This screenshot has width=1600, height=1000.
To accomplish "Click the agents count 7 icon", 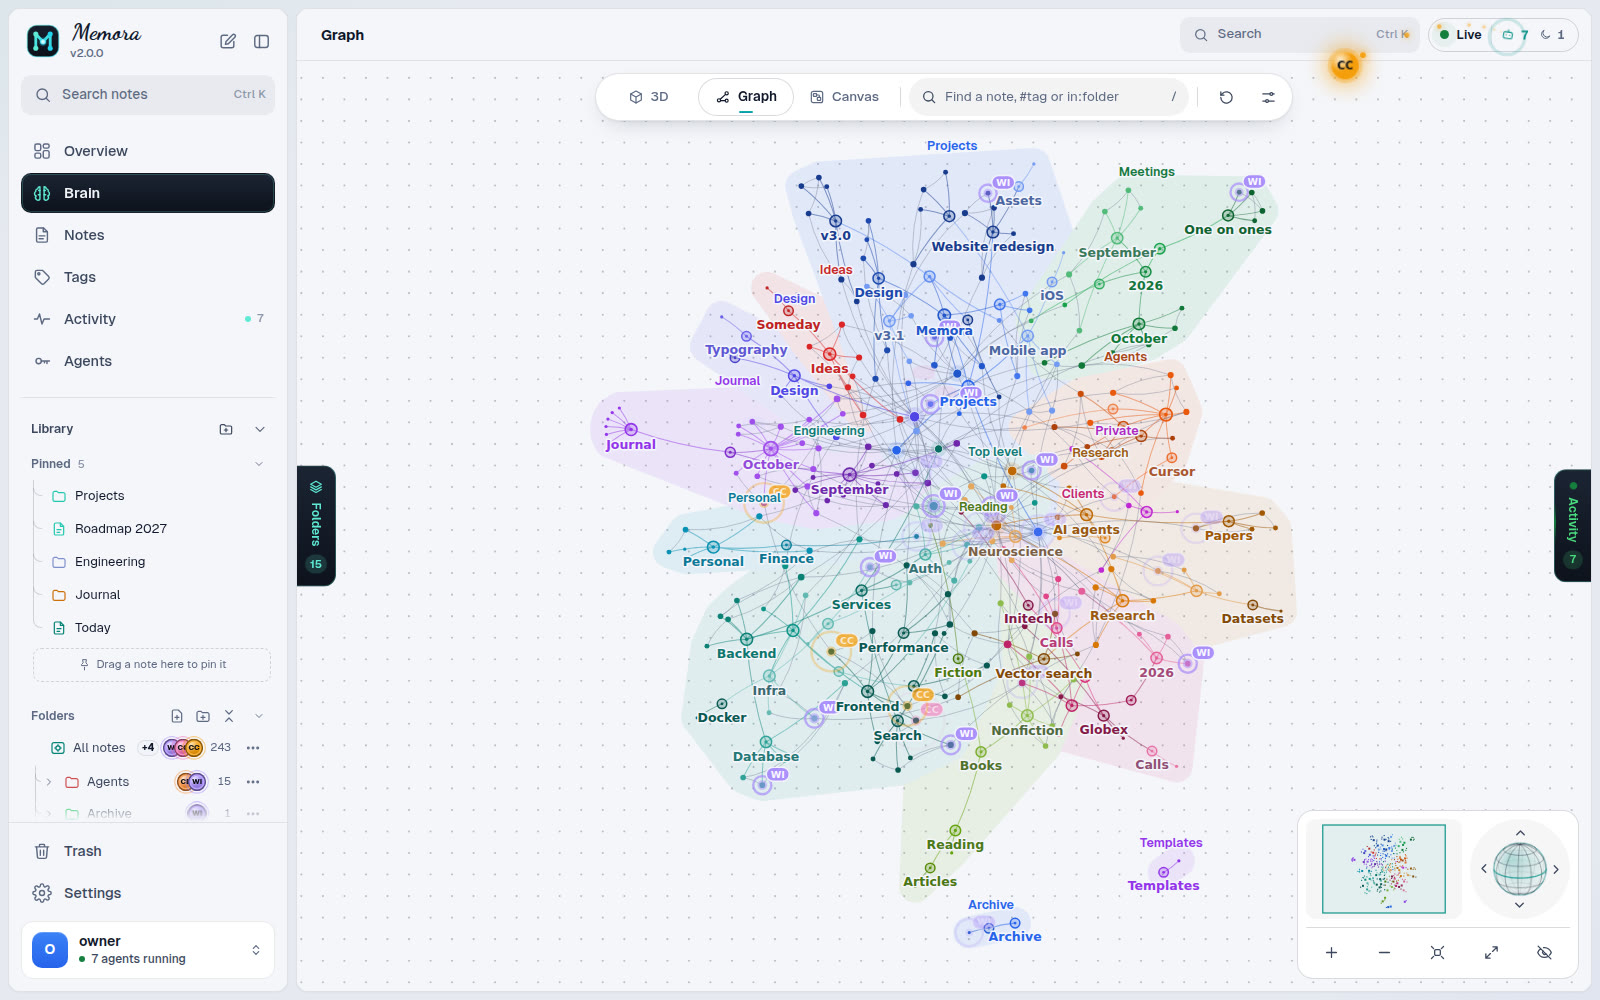I will point(1514,35).
